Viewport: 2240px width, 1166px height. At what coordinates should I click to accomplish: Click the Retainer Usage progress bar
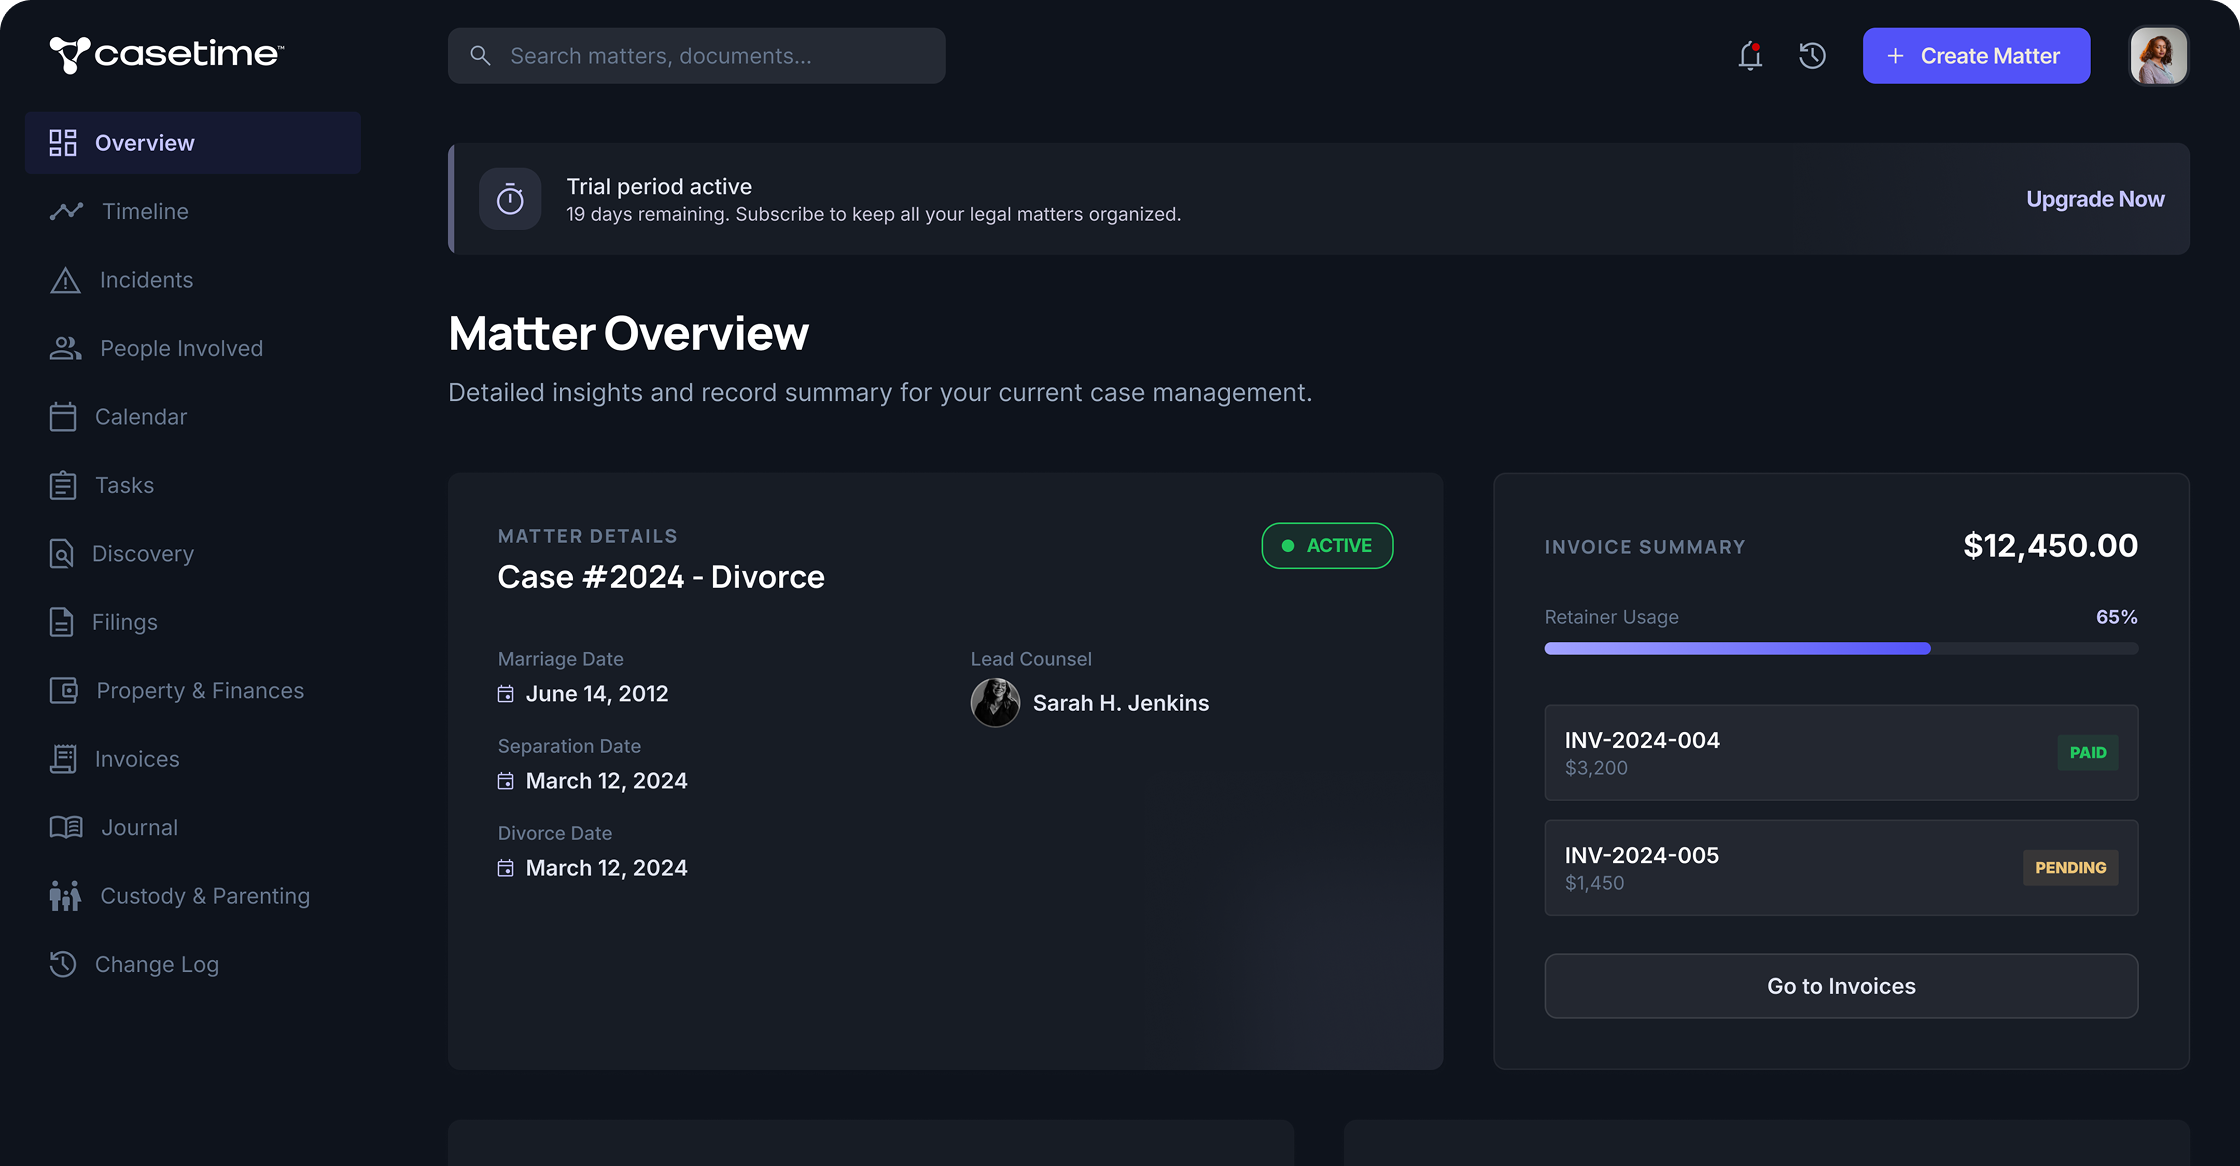coord(1840,648)
